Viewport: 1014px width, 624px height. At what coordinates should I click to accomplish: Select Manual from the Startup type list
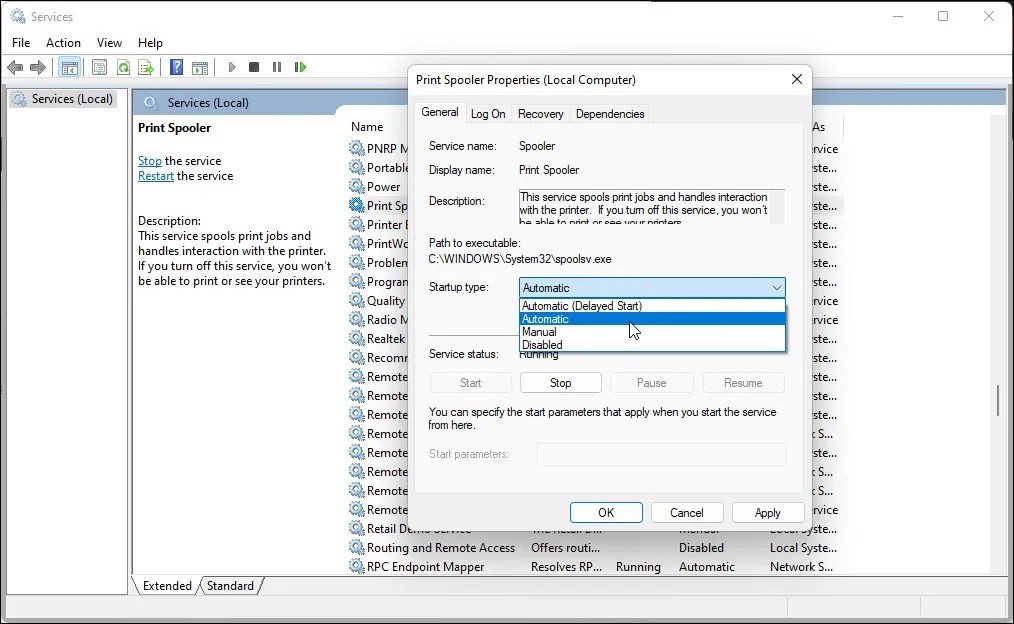click(539, 331)
